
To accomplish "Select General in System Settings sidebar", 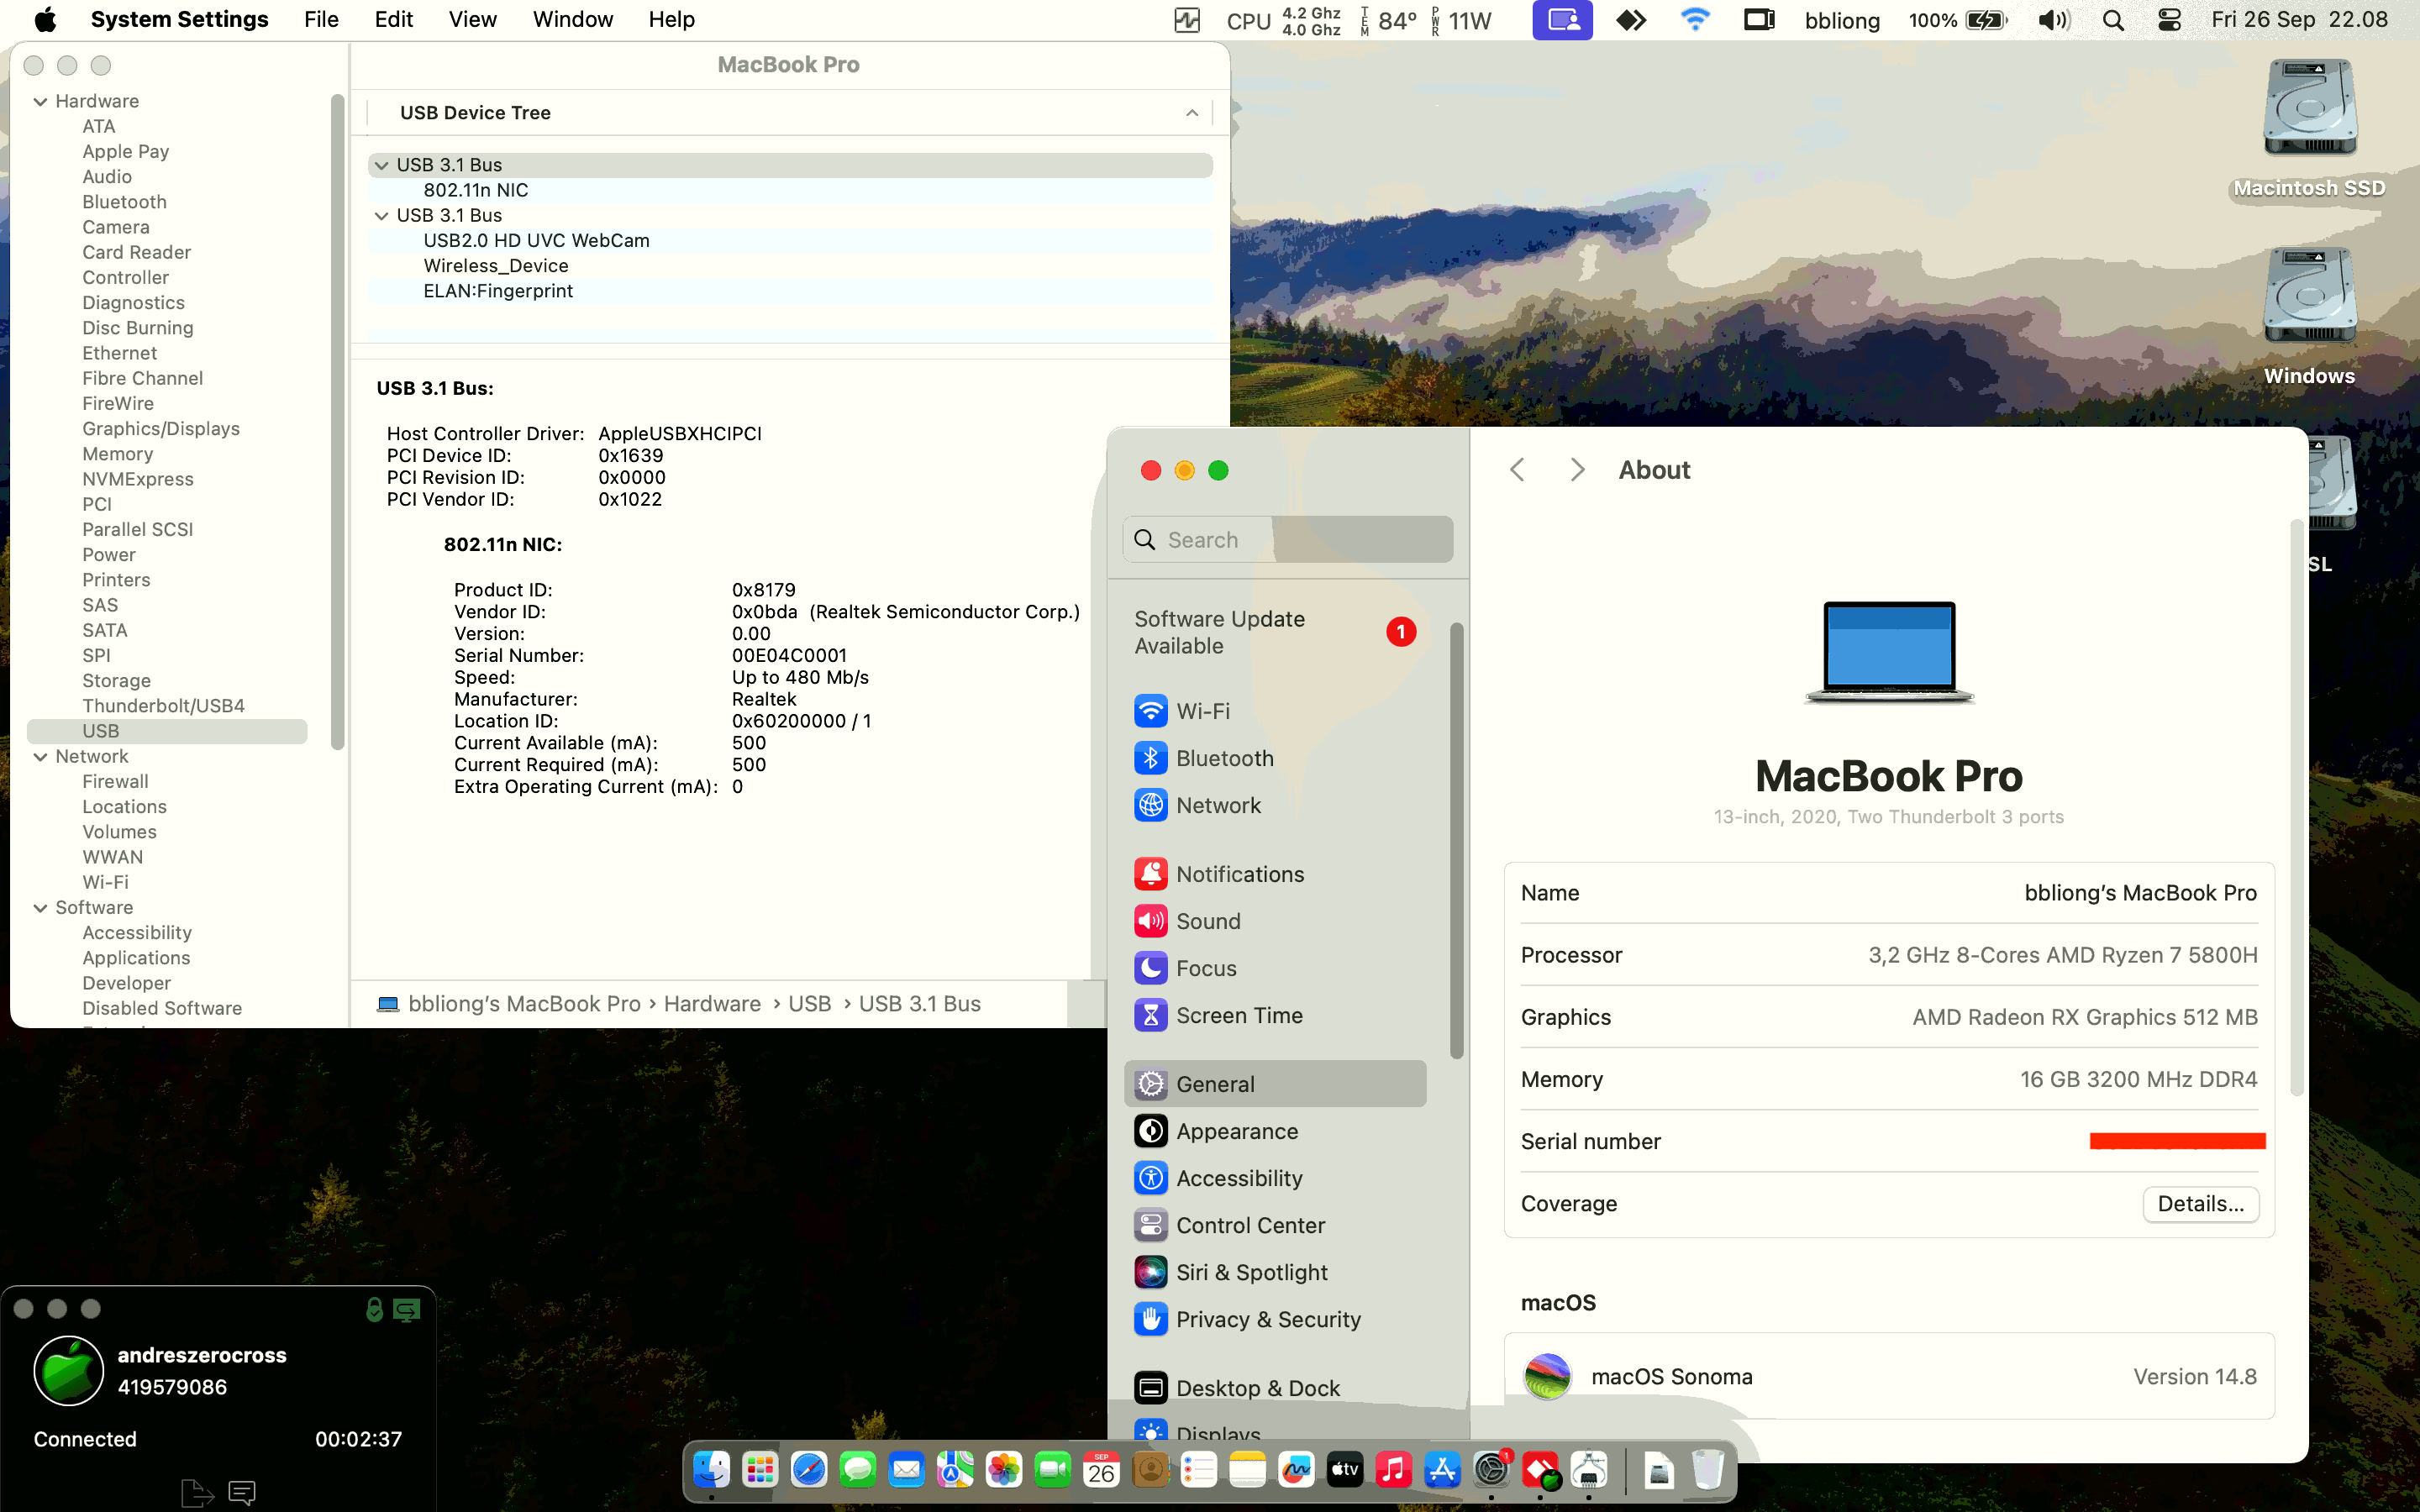I will pyautogui.click(x=1275, y=1084).
